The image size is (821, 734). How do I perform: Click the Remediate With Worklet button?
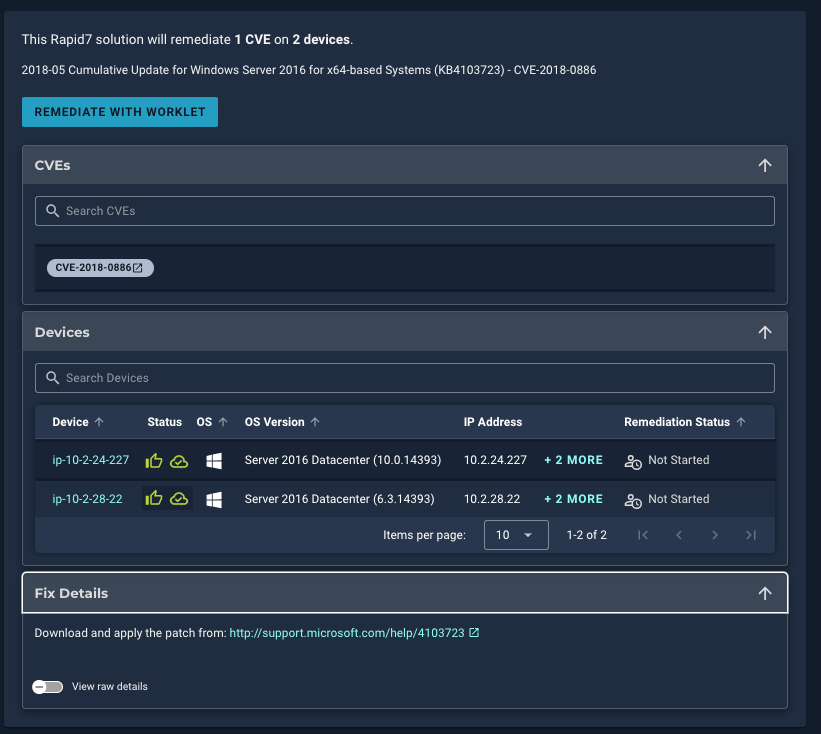tap(120, 112)
